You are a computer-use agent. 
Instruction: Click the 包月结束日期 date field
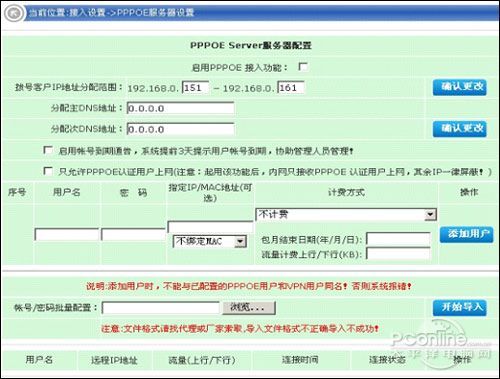tap(398, 239)
